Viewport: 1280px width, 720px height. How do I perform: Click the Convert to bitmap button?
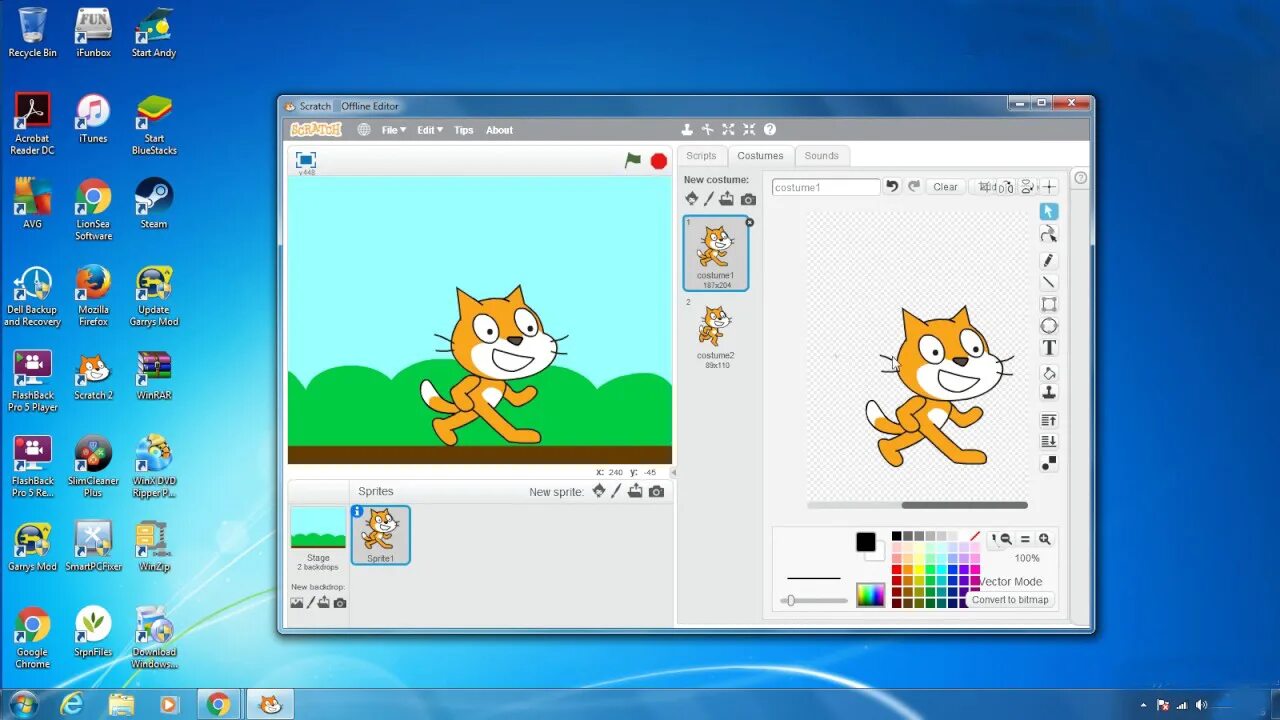(x=1010, y=600)
